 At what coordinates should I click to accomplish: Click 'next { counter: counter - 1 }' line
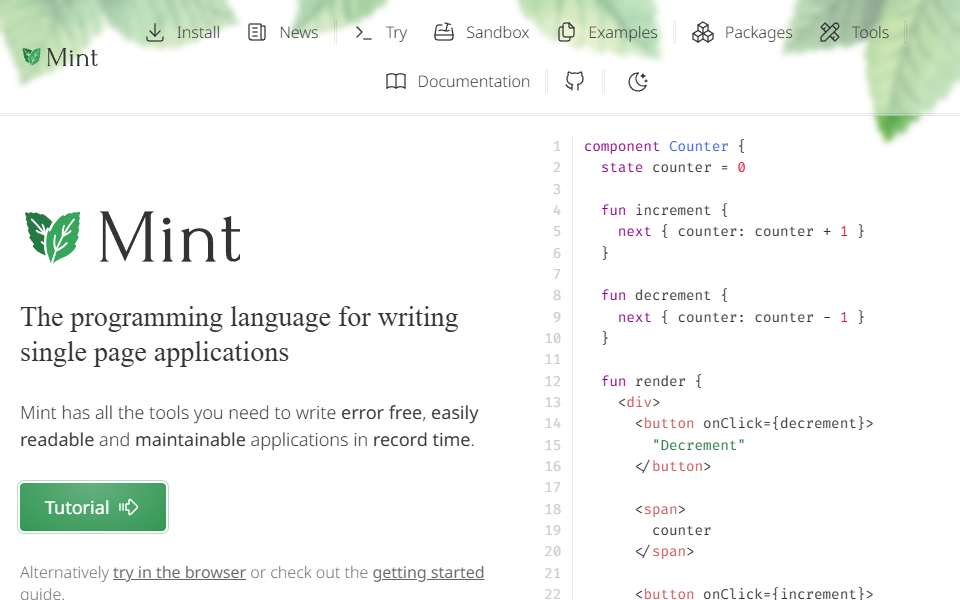(741, 317)
